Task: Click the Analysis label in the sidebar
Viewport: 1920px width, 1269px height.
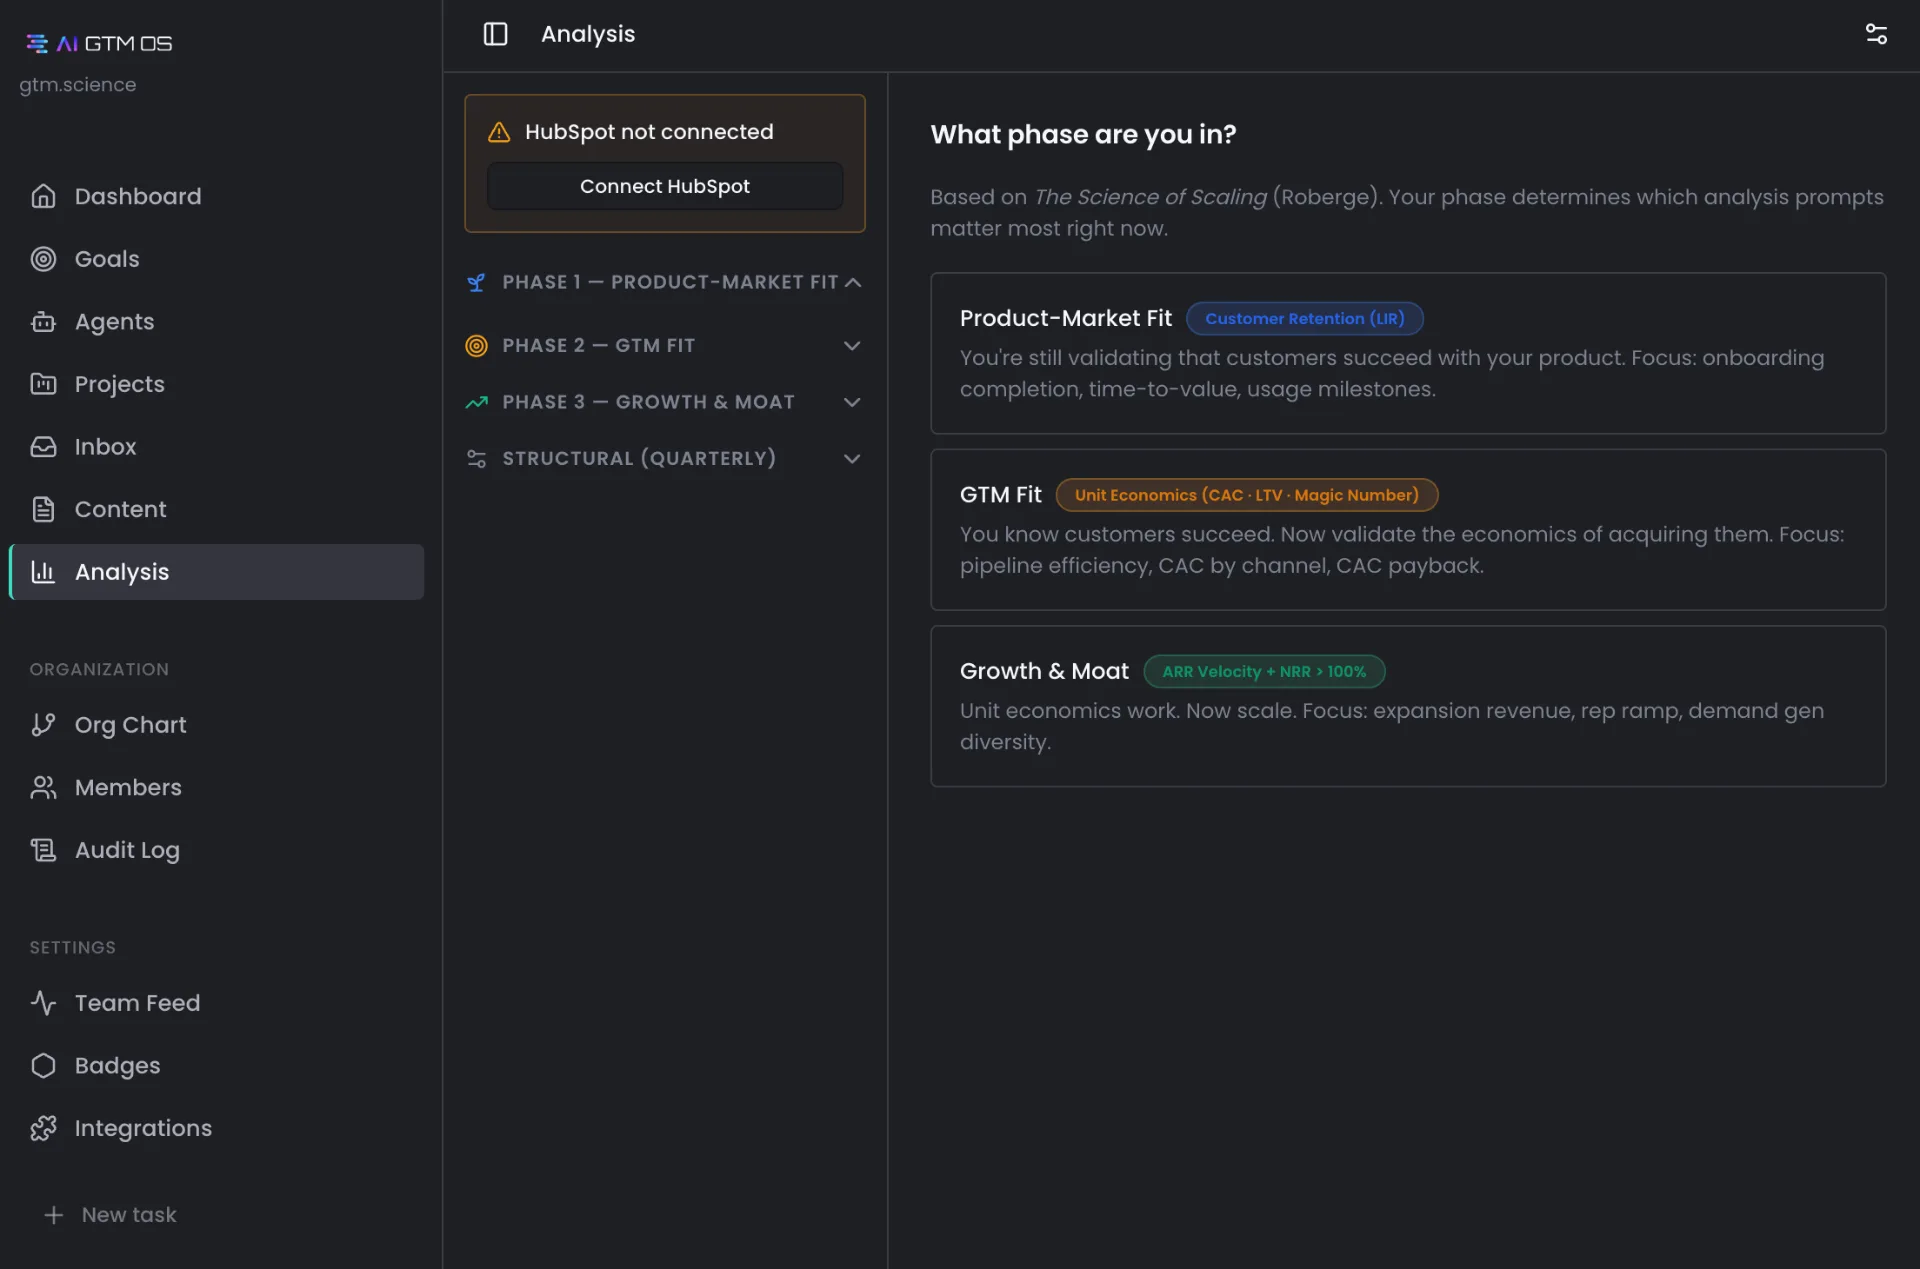Action: [122, 572]
